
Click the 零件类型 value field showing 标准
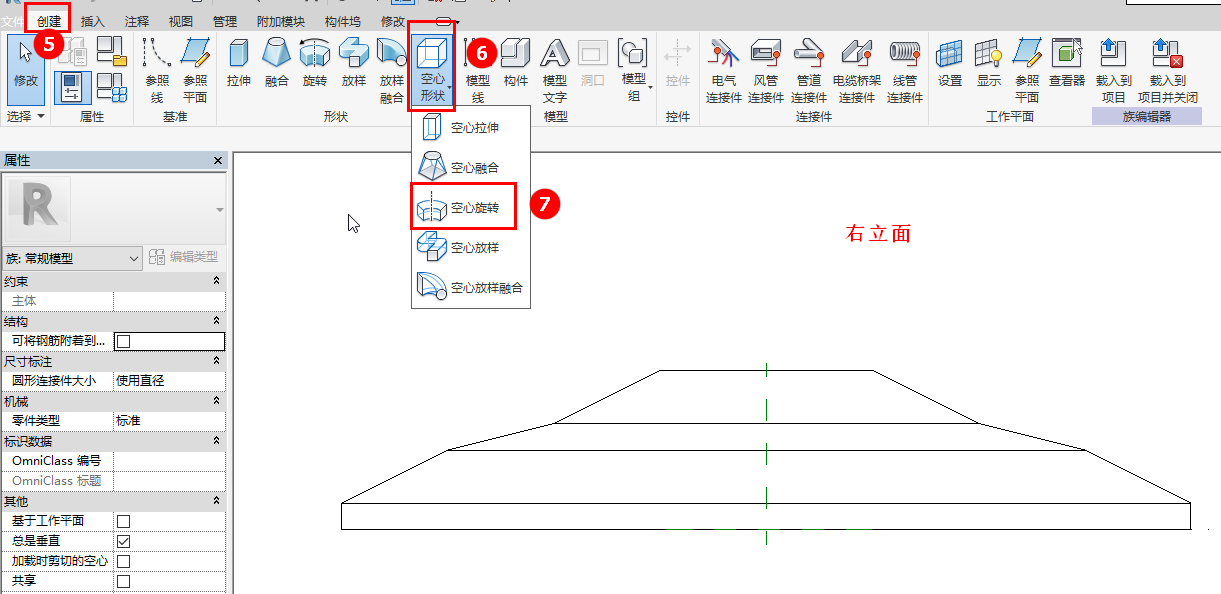(x=170, y=421)
